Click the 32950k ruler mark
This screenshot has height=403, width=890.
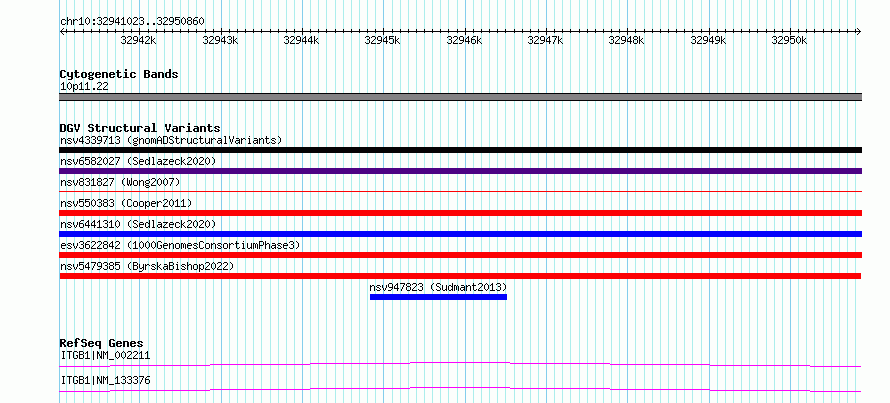pos(790,40)
